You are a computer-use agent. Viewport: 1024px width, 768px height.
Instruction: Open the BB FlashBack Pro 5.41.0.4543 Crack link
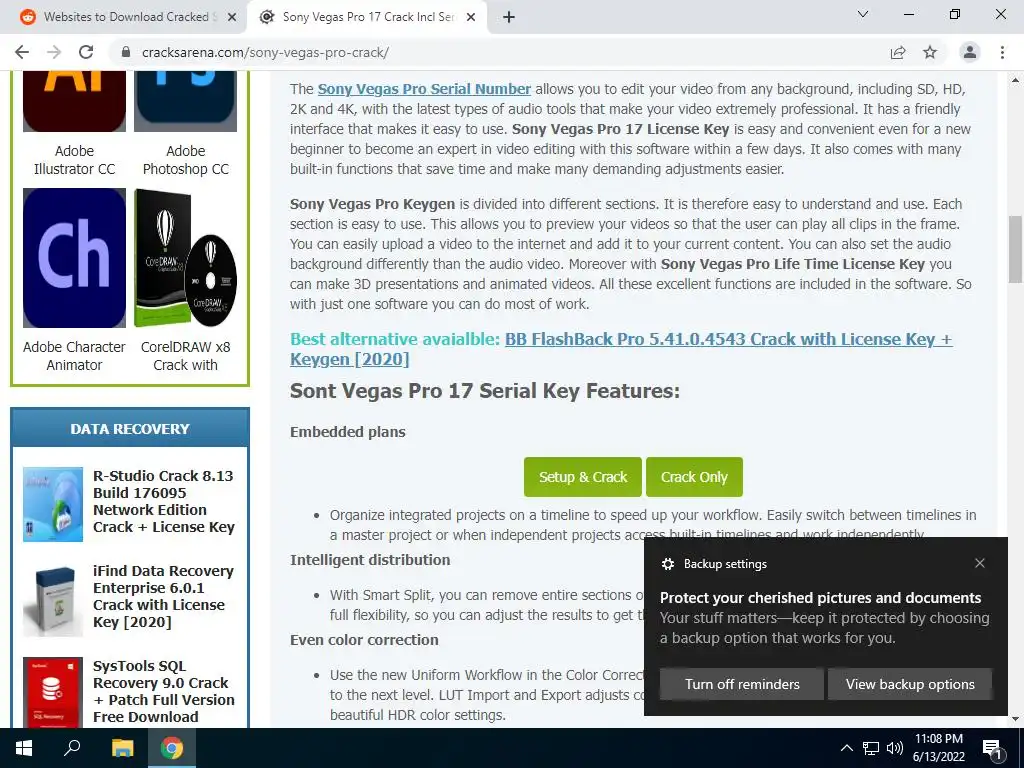621,349
